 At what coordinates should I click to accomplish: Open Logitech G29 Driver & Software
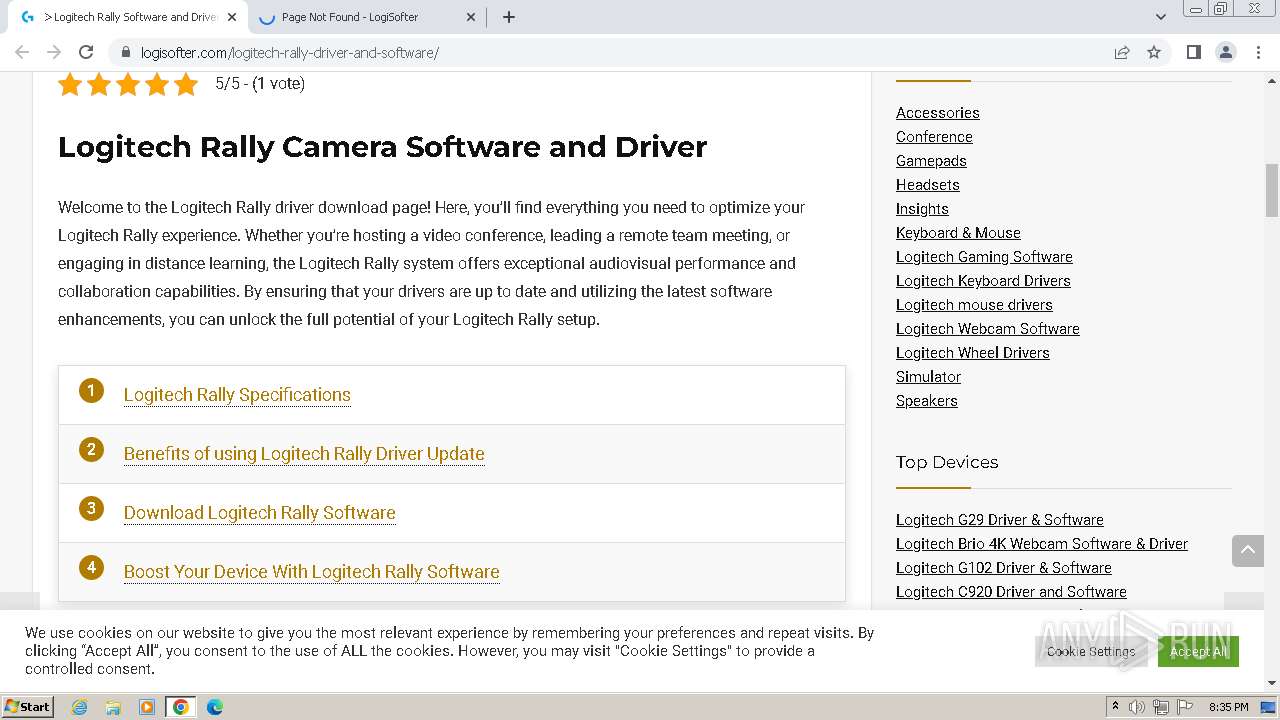tap(999, 520)
